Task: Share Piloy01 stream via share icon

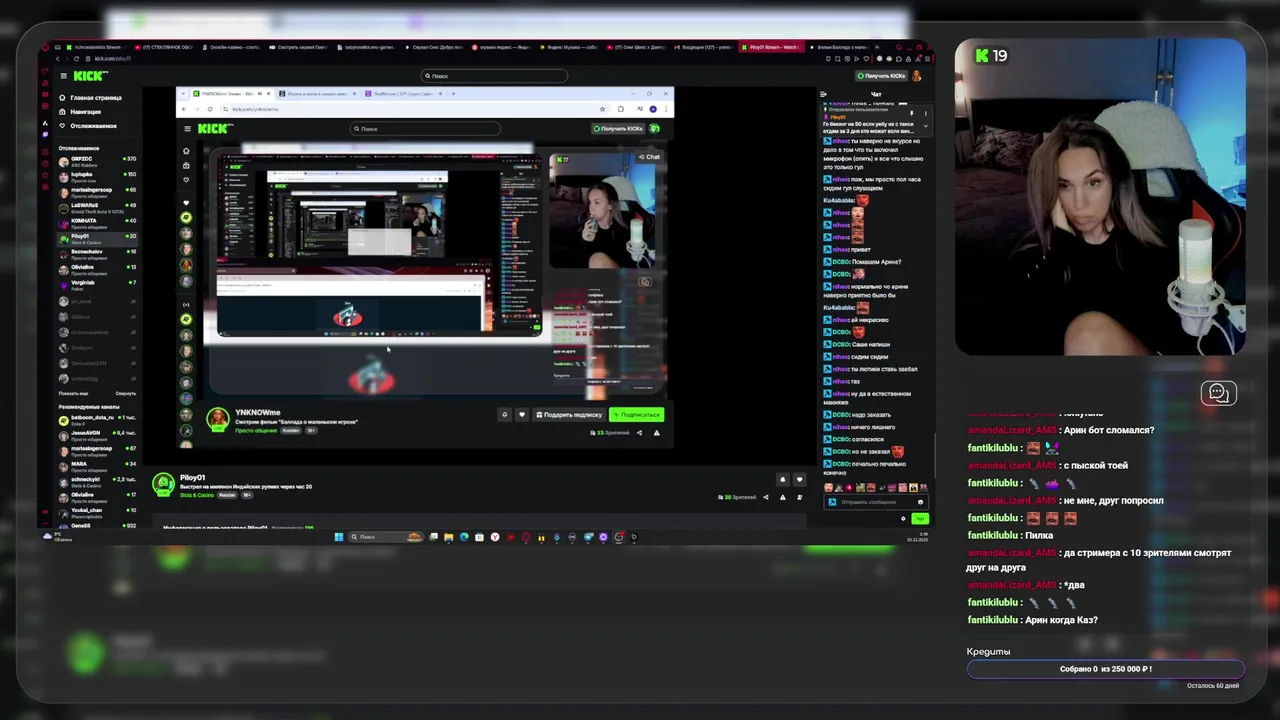Action: tap(766, 497)
